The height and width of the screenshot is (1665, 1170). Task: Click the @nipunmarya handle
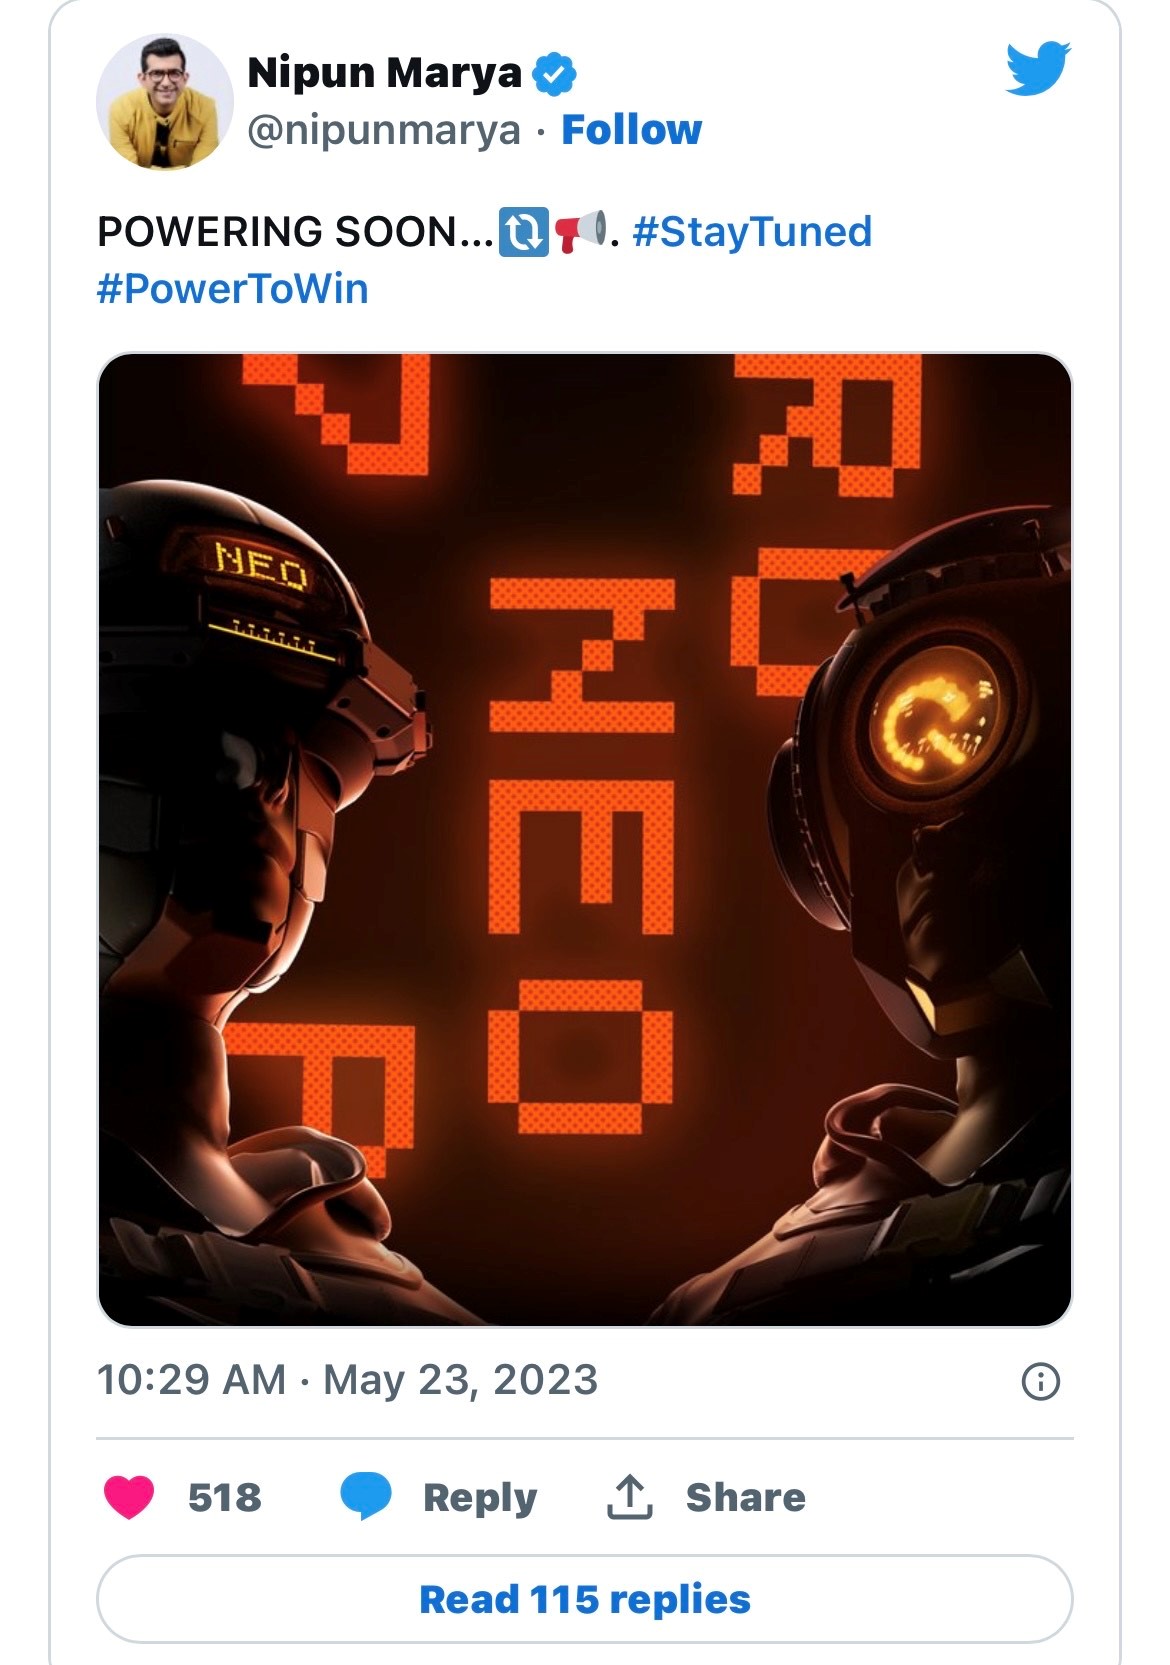coord(384,130)
